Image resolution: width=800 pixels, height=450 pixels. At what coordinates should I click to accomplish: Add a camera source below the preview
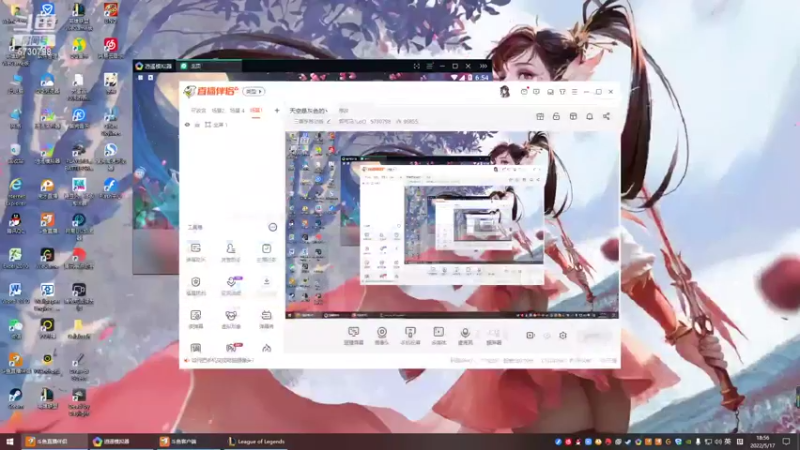click(x=382, y=336)
